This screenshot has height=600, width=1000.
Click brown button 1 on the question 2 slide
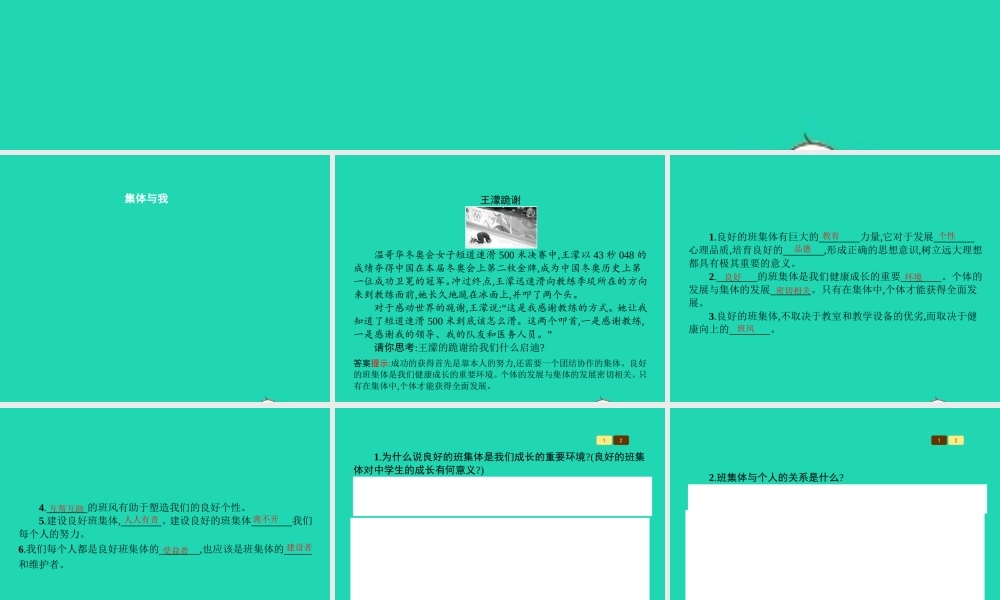[x=939, y=440]
